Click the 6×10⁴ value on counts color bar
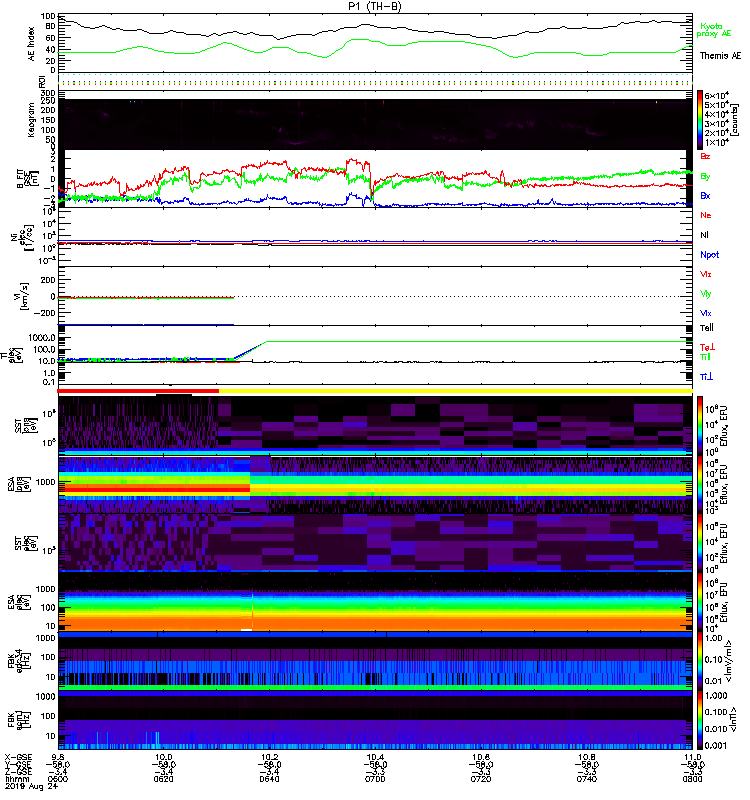 tap(717, 95)
